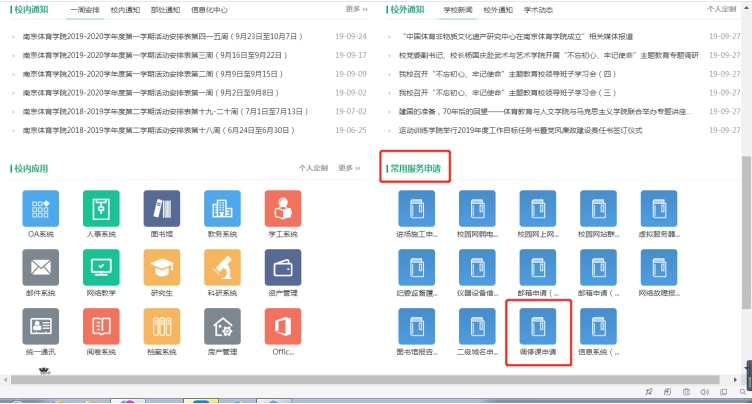Click the horizontal scrollbar right arrow
752x404 pixels.
click(x=735, y=380)
